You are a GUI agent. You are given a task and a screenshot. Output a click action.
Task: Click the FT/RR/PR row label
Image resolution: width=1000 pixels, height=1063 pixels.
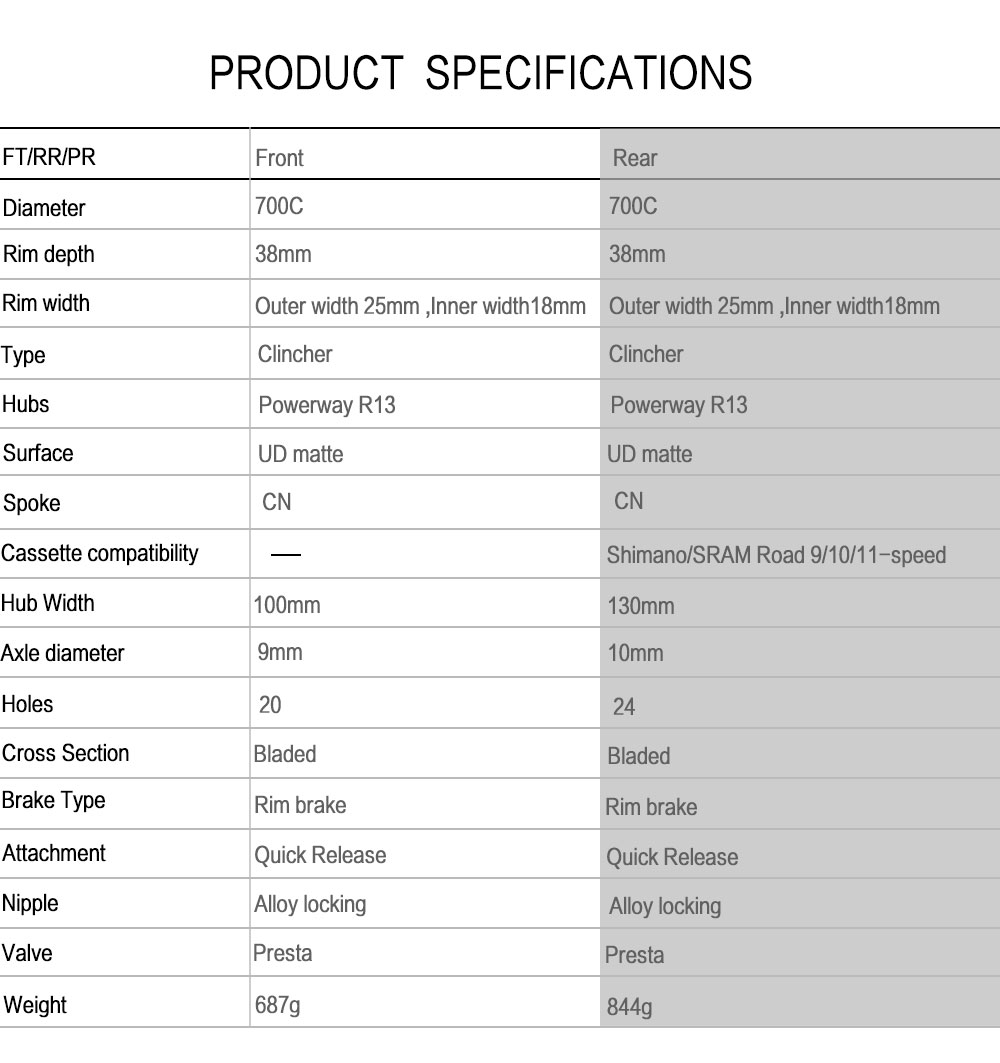pyautogui.click(x=50, y=158)
